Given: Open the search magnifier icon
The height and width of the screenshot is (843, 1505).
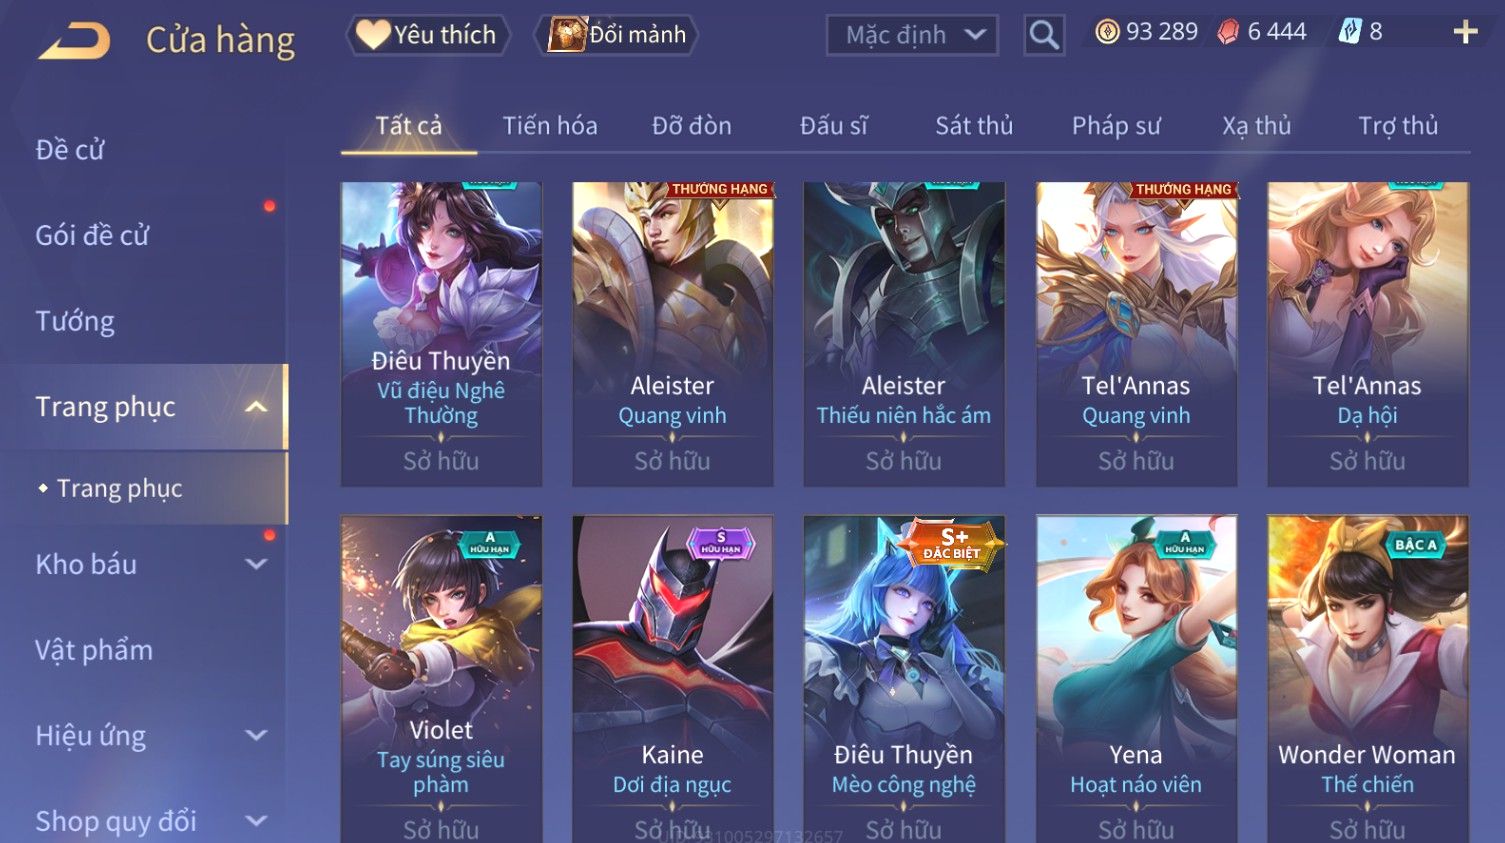Looking at the screenshot, I should tap(1044, 35).
